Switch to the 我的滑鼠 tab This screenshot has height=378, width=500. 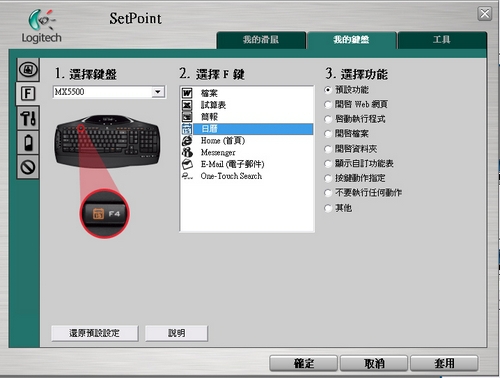coord(261,40)
